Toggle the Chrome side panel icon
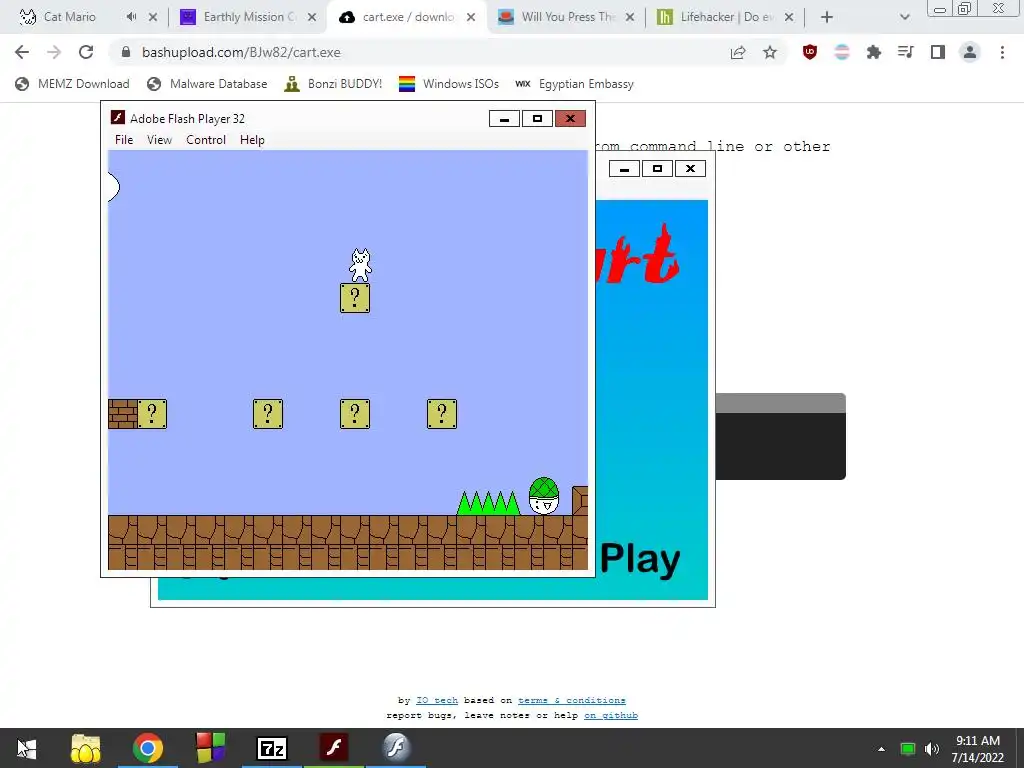The width and height of the screenshot is (1024, 768). (938, 52)
